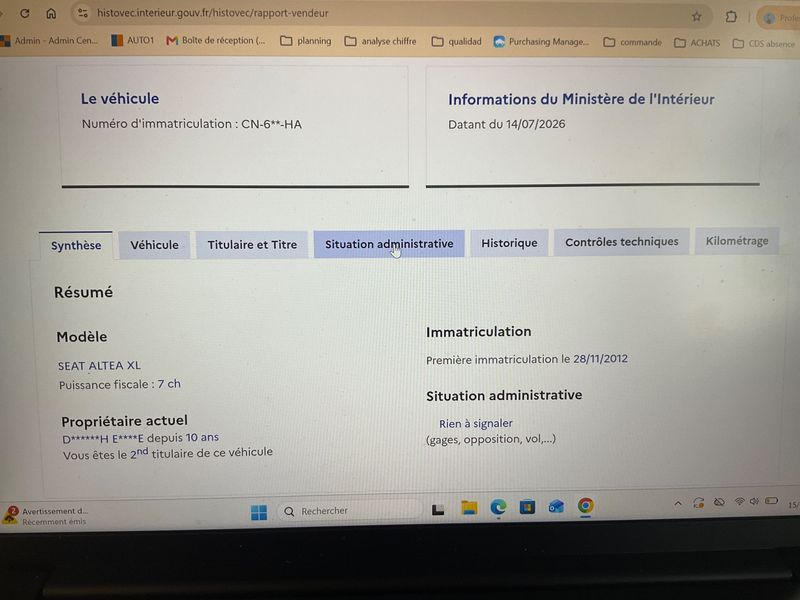This screenshot has width=800, height=600.
Task: Reload the page with the refresh icon
Action: coord(24,14)
